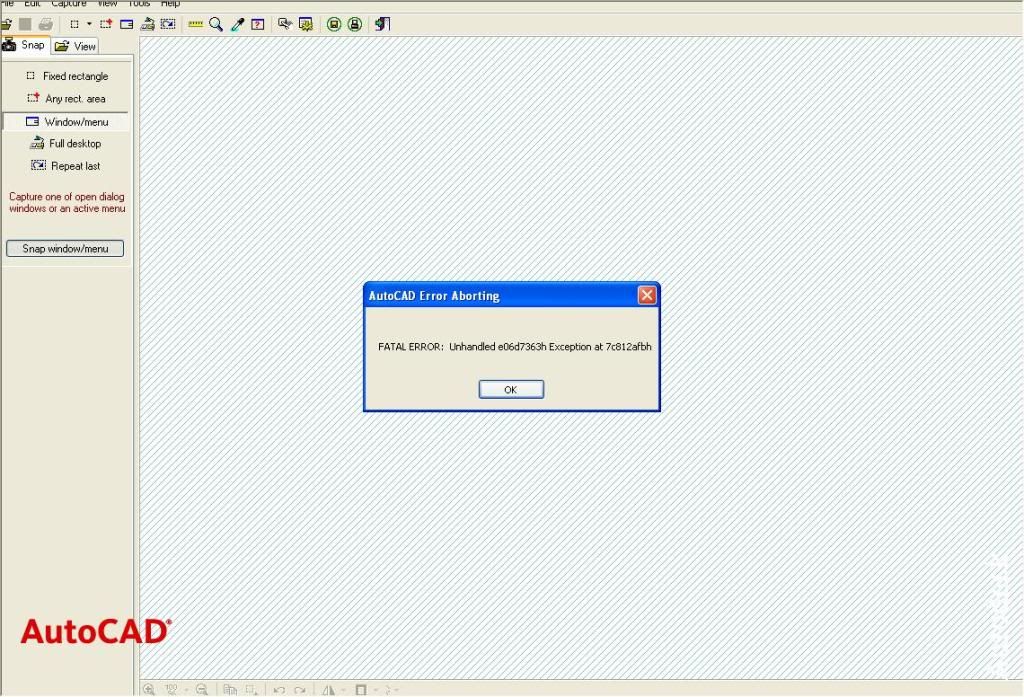
Task: Select the color picker eyedropper tool
Action: [237, 25]
